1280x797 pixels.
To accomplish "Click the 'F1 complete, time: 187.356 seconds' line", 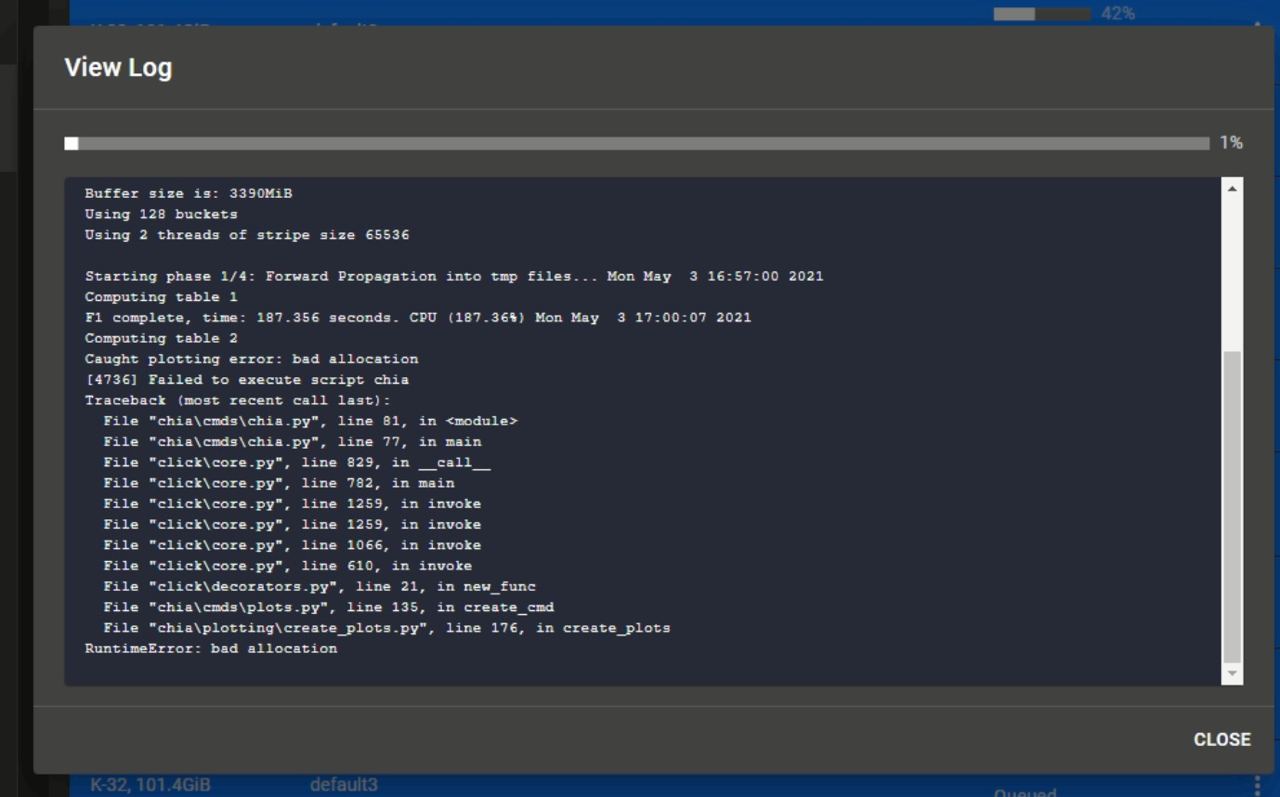I will pyautogui.click(x=418, y=318).
